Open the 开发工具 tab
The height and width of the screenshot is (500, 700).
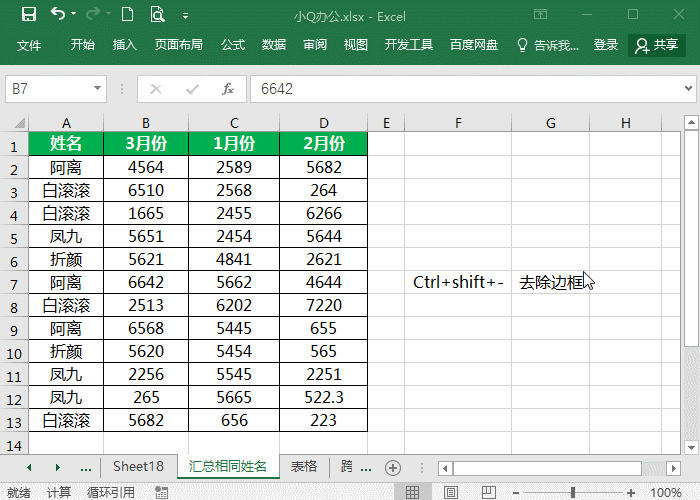(x=409, y=45)
